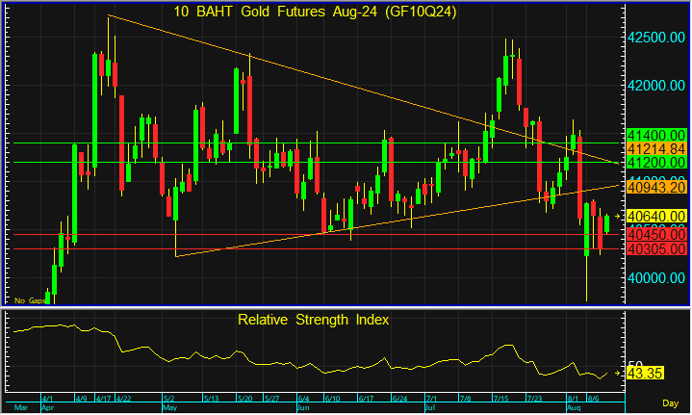Click the Aug month label on time axis
This screenshot has height=415, width=692.
(x=573, y=408)
